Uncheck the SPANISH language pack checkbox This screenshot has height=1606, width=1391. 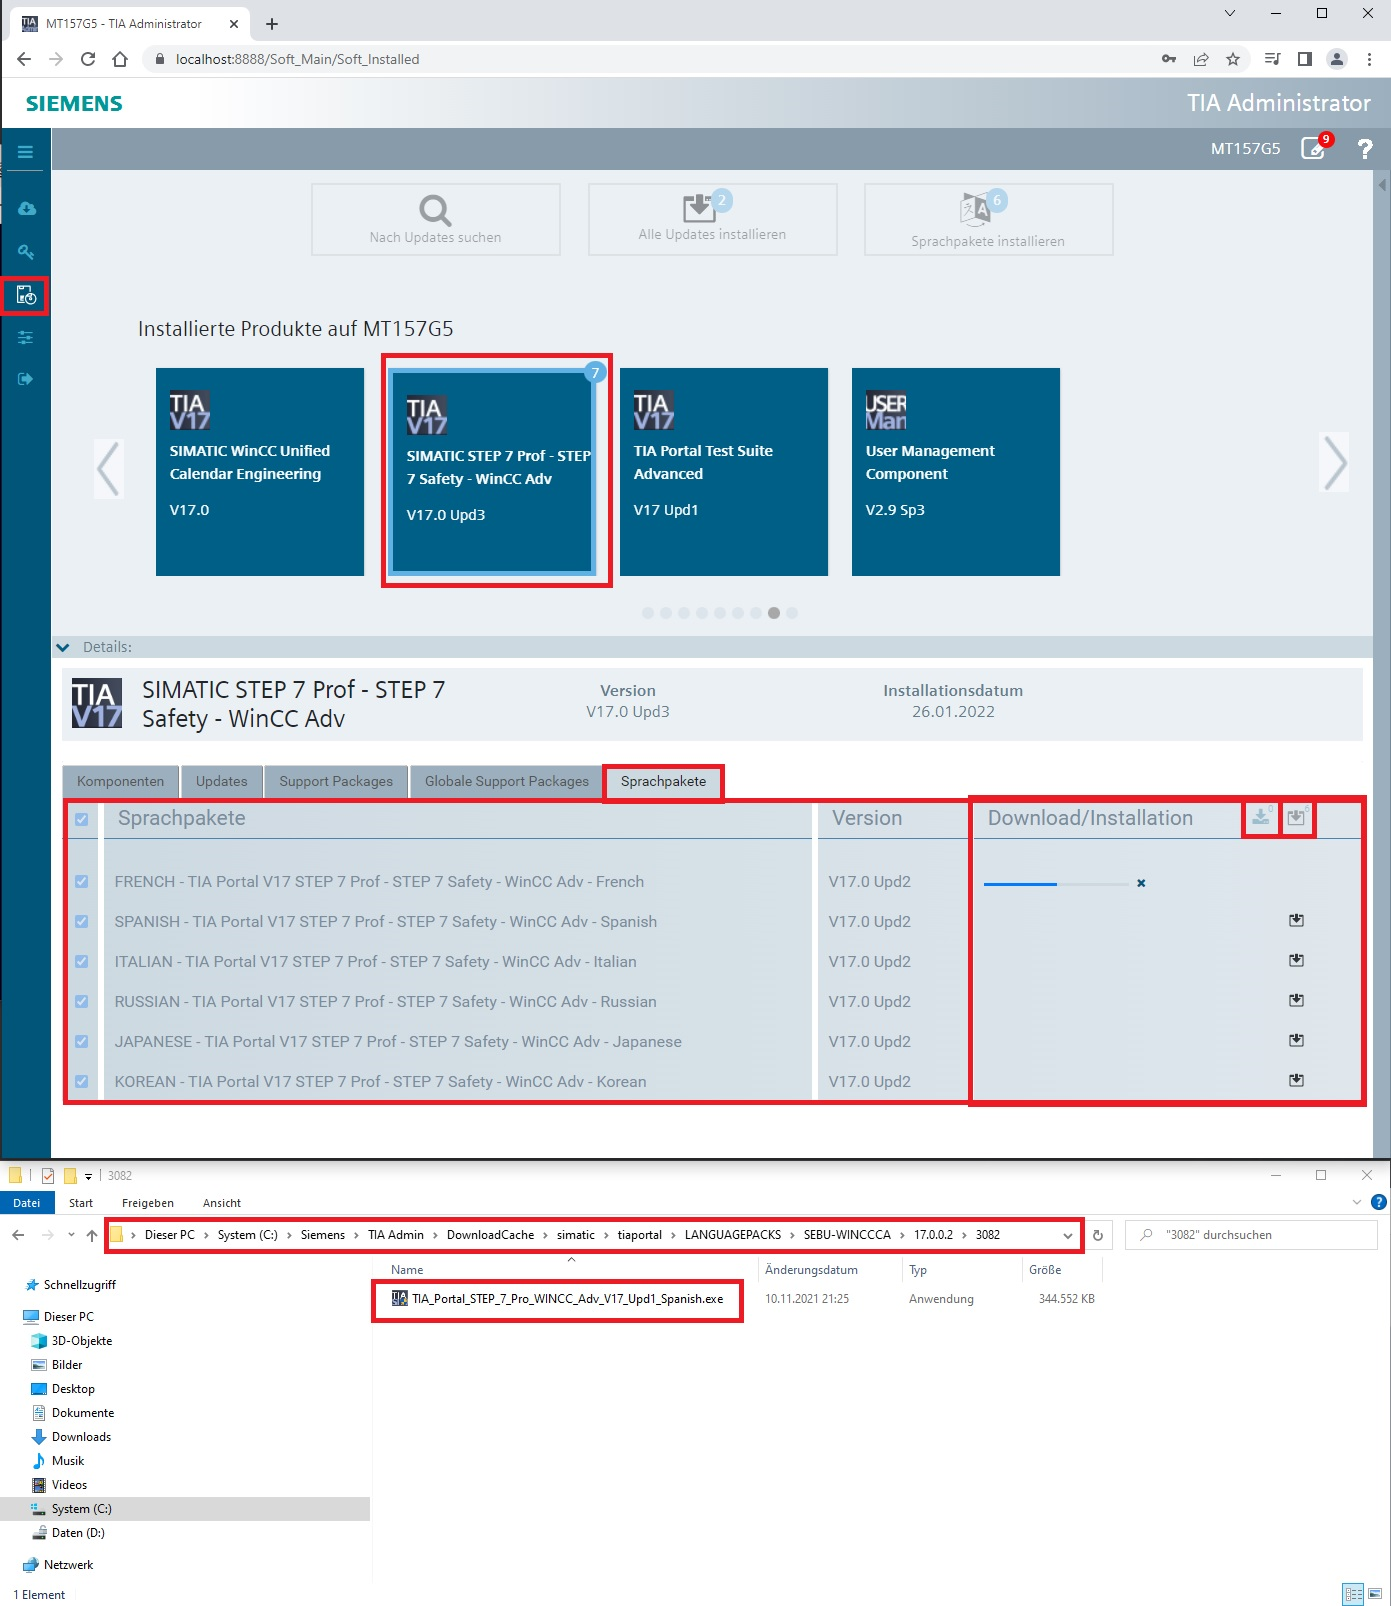(x=82, y=921)
